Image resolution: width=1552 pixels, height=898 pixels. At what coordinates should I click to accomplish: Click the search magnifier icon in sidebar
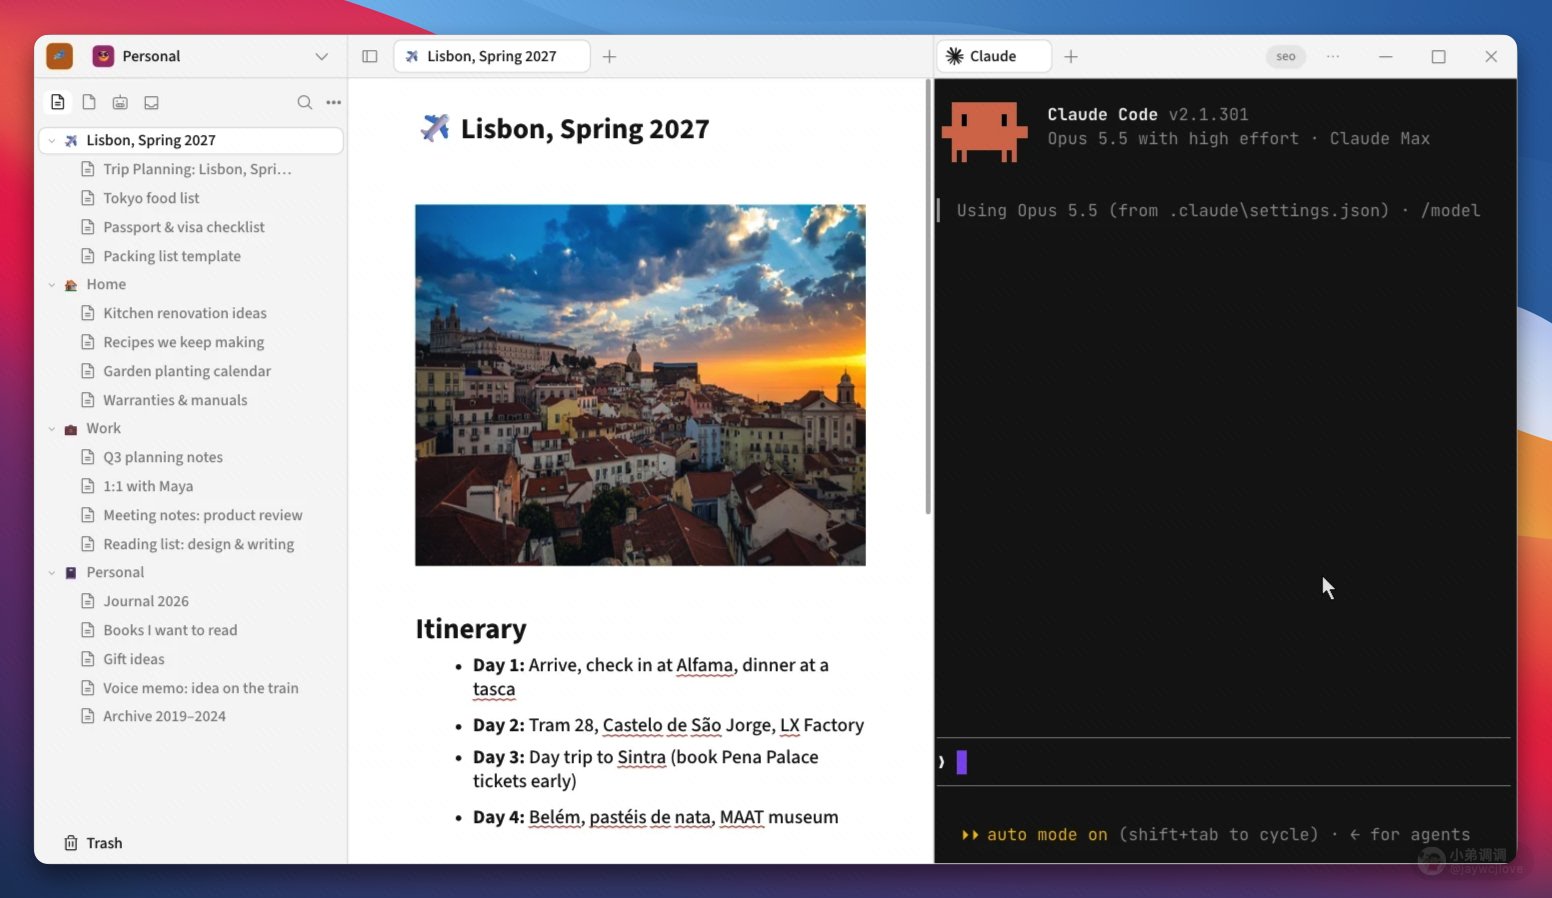click(x=305, y=102)
